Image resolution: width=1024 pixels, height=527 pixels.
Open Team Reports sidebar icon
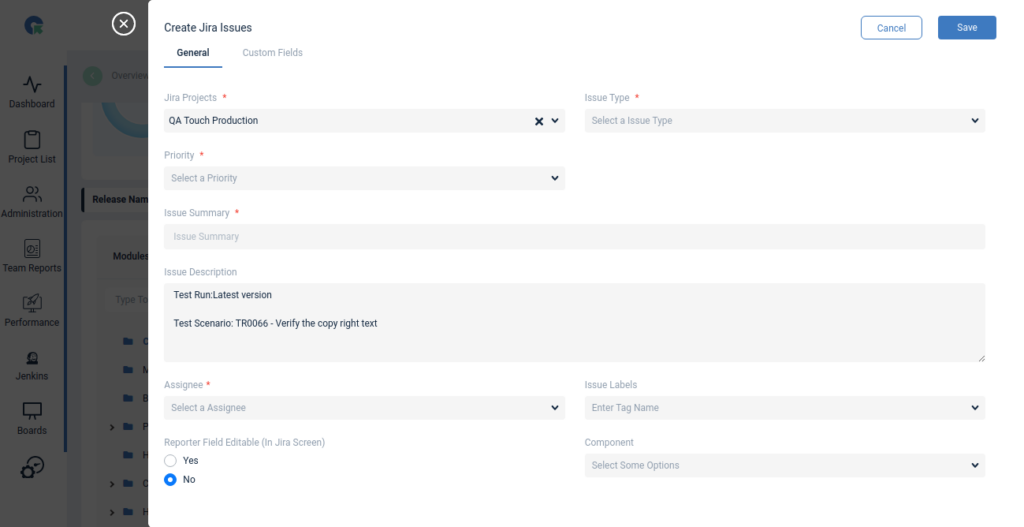pyautogui.click(x=32, y=250)
